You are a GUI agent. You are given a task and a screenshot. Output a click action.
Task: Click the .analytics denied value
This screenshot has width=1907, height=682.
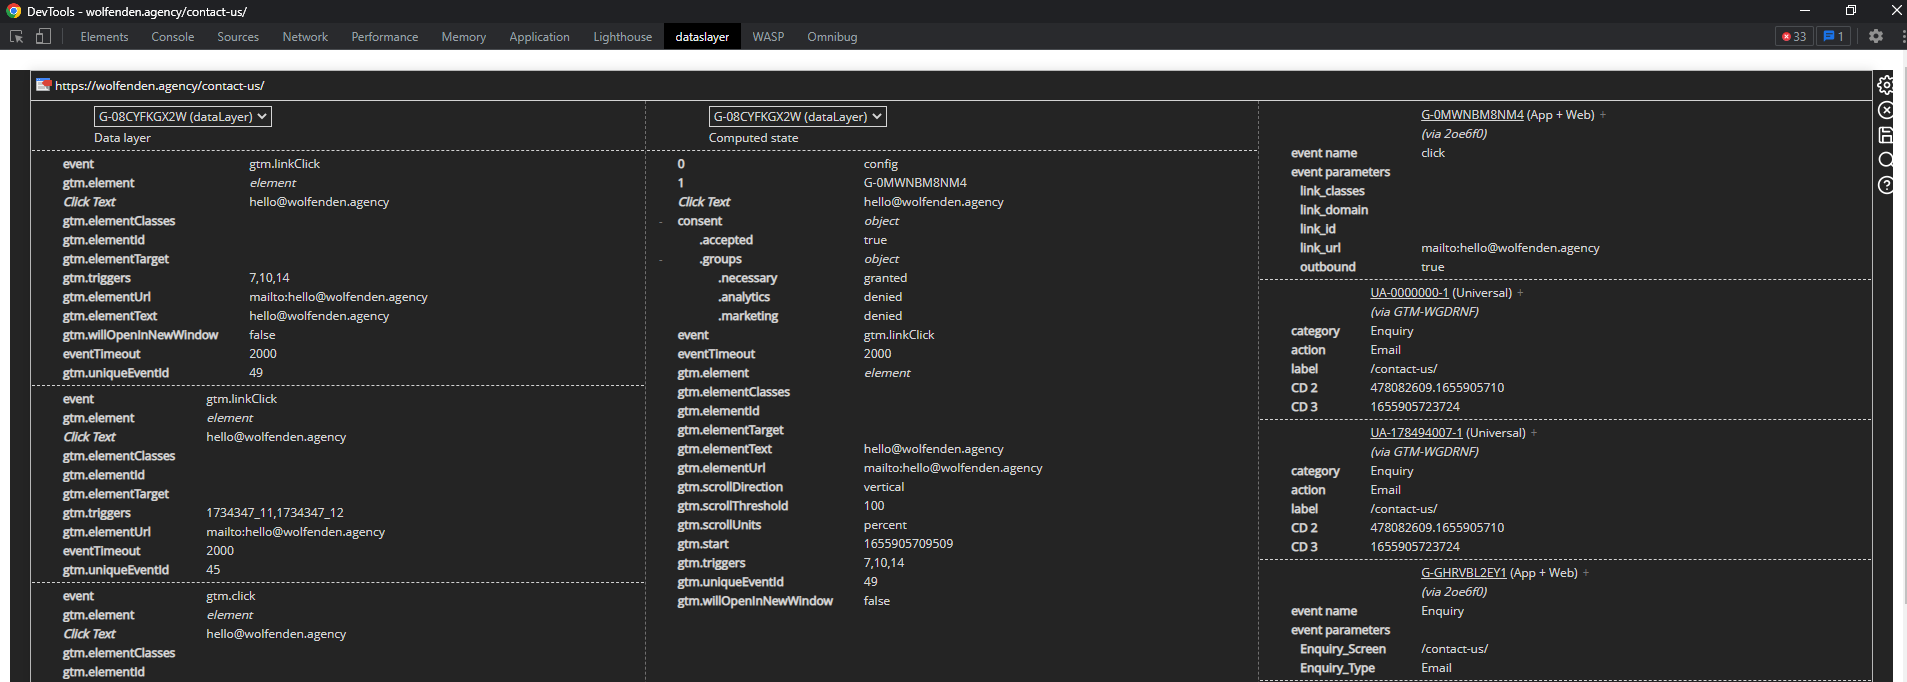coord(883,297)
